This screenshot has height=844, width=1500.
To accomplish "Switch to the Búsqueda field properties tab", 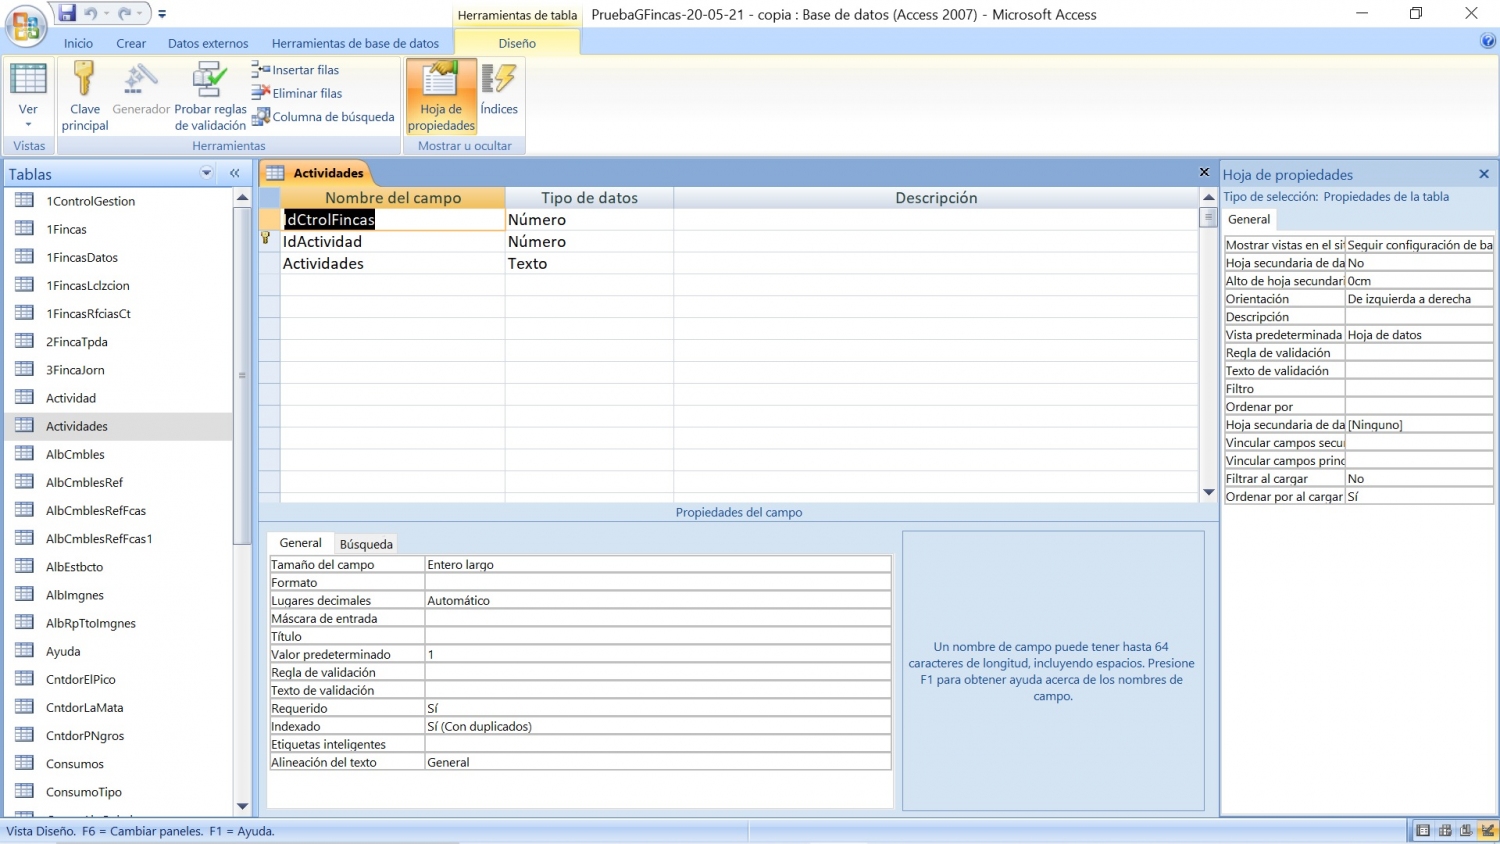I will (x=366, y=544).
